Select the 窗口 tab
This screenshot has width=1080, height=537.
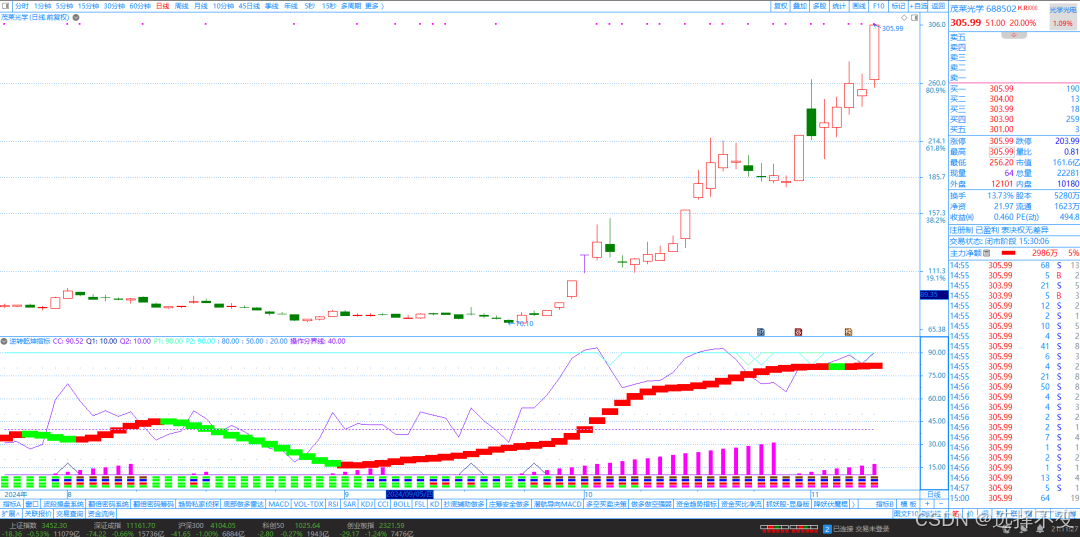pos(31,504)
